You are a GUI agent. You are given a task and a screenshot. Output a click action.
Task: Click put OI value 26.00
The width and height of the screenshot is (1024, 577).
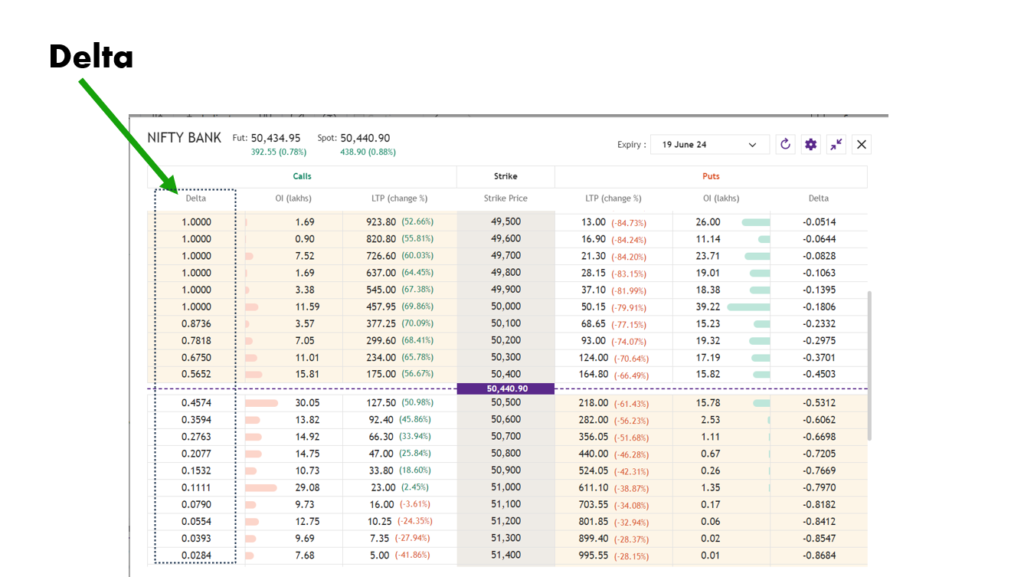point(708,222)
